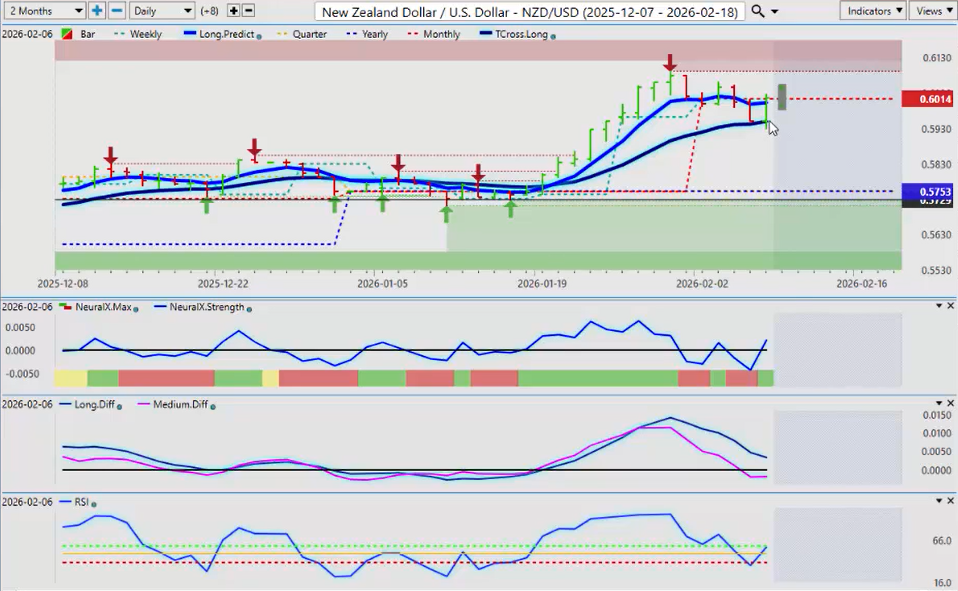Toggle the TCross.Long legend line
This screenshot has height=591, width=958.
(x=516, y=34)
